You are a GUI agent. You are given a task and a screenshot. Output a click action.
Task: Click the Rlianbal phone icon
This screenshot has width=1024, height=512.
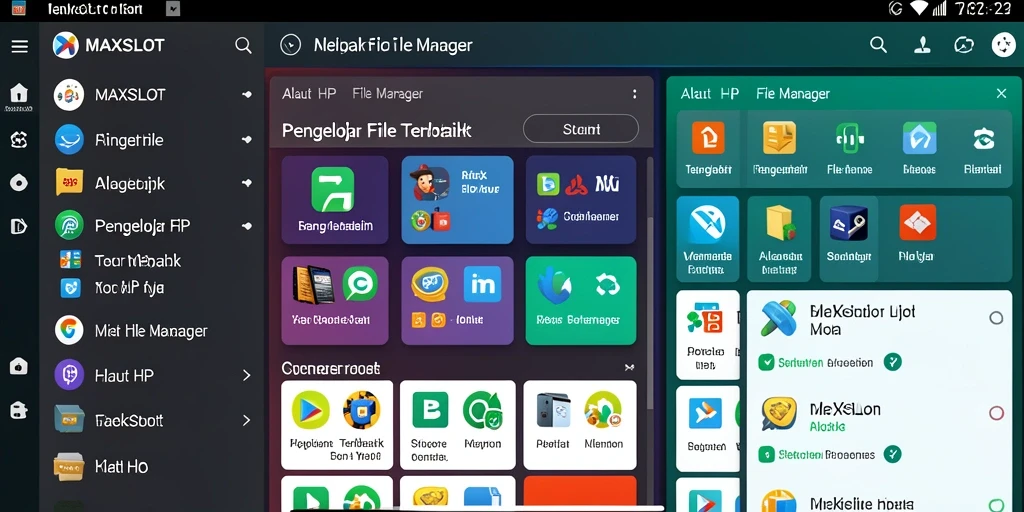982,138
